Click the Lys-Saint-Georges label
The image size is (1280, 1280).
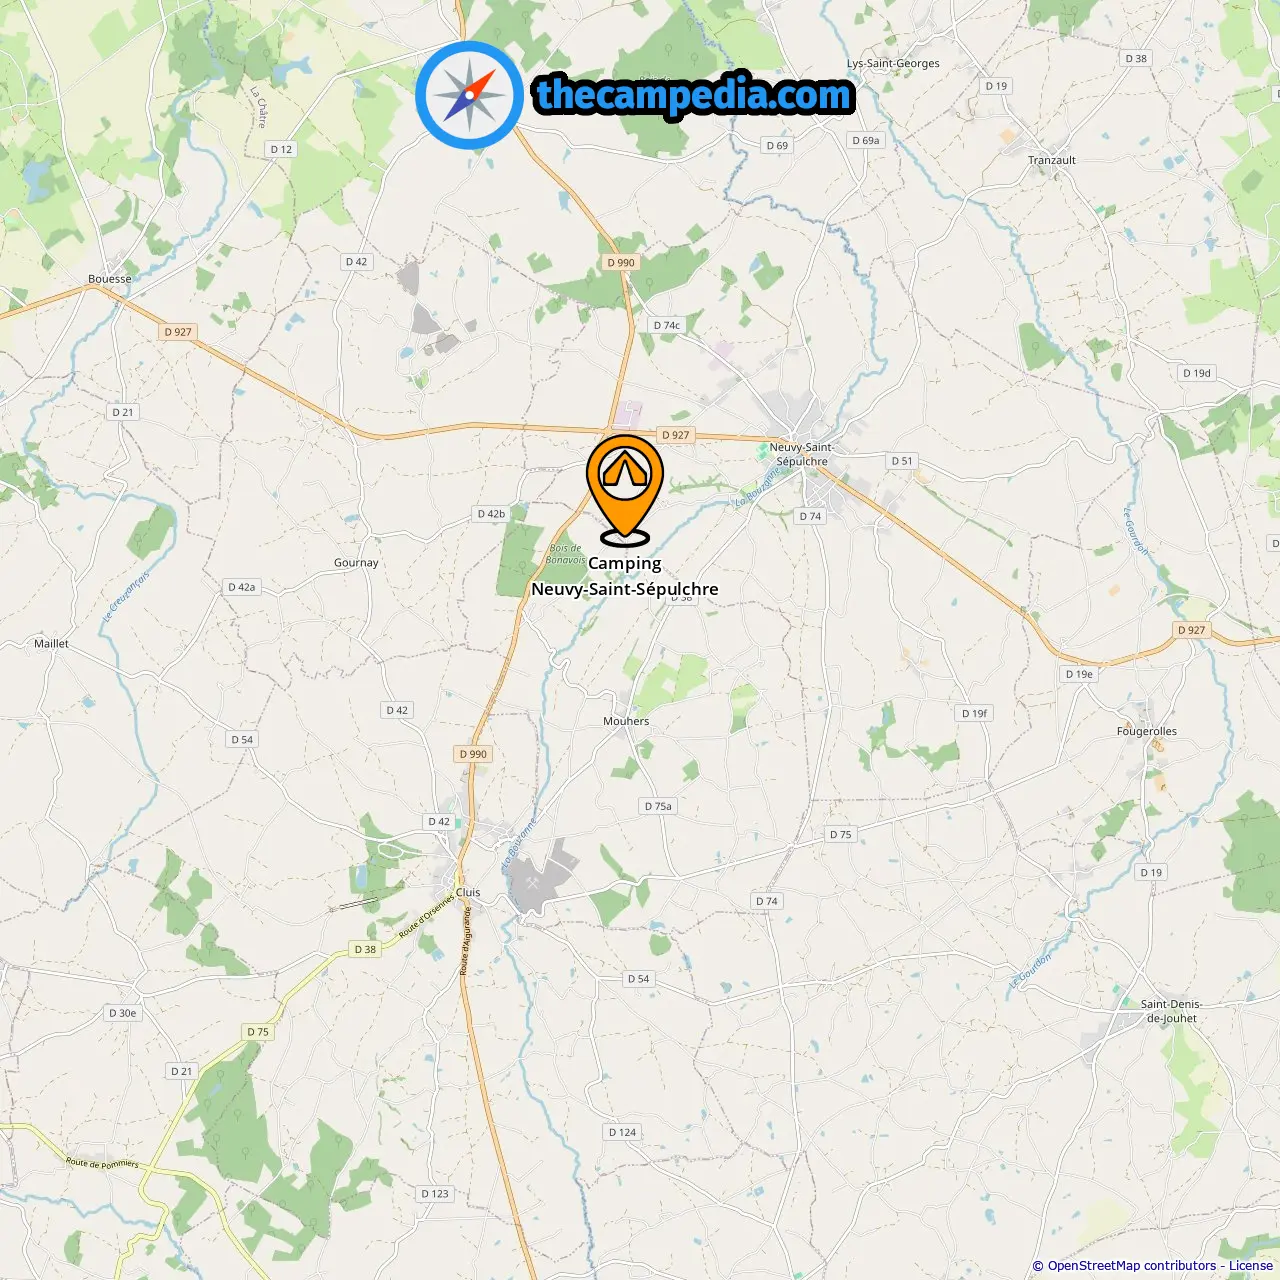[x=893, y=63]
